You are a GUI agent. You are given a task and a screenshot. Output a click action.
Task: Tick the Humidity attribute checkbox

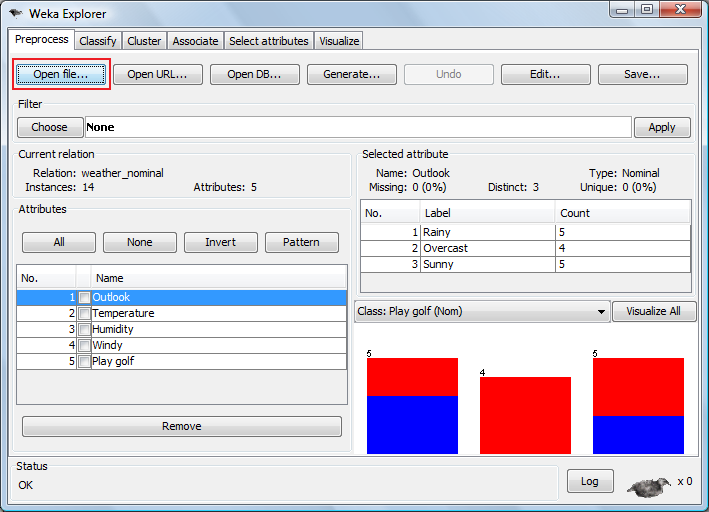pos(84,329)
